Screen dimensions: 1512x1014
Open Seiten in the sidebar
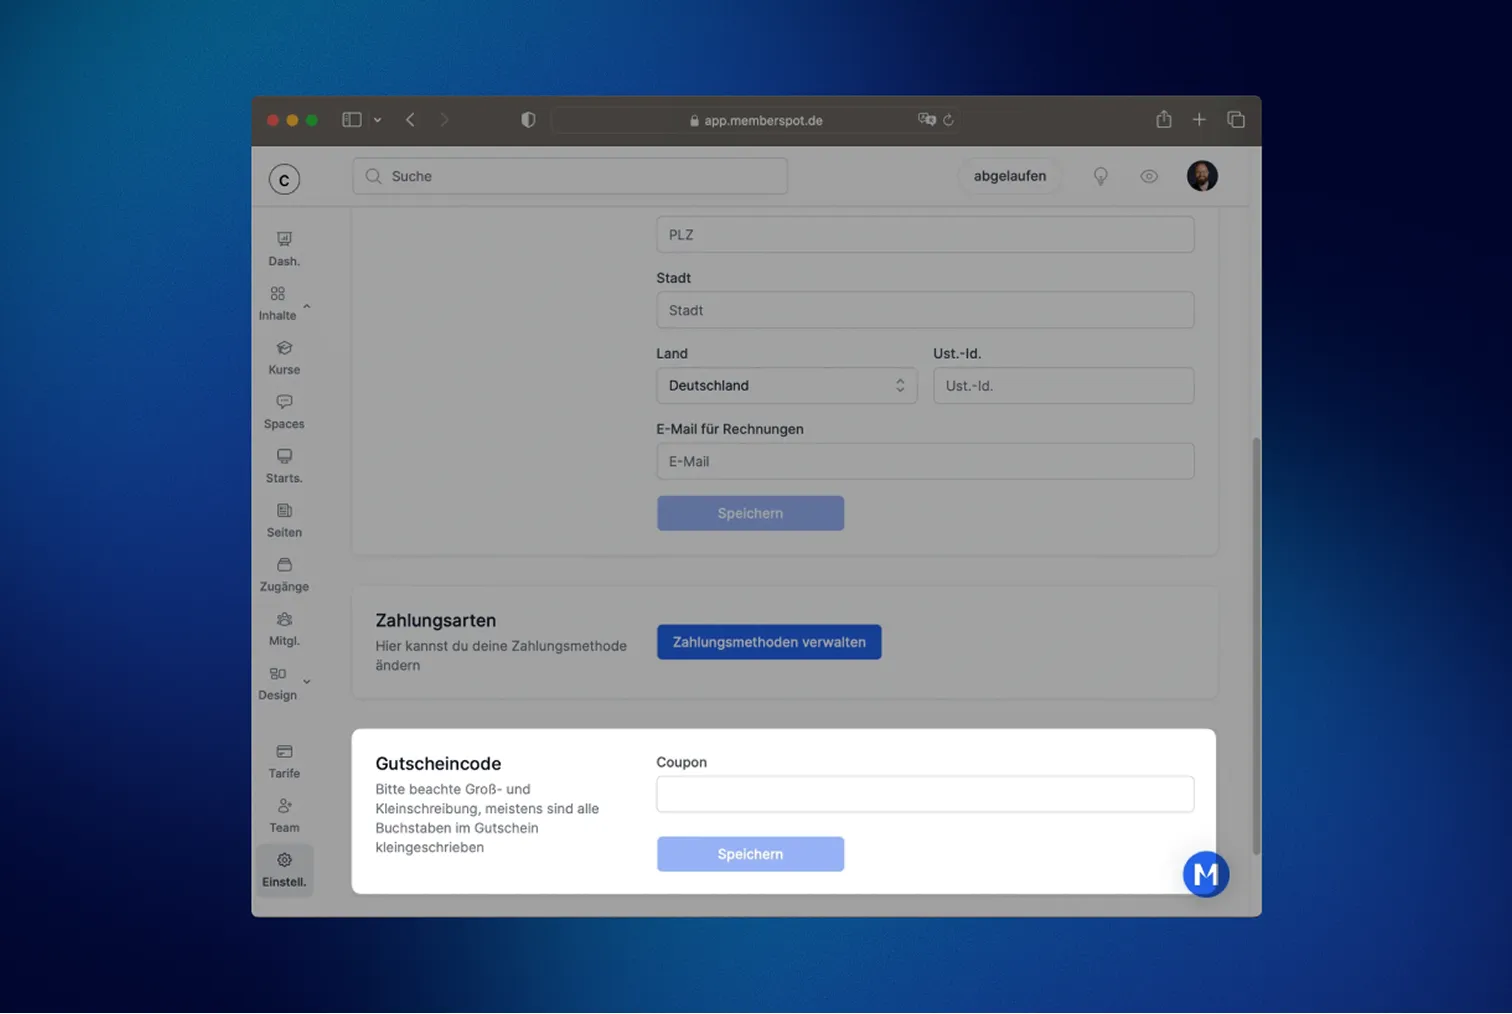[284, 520]
